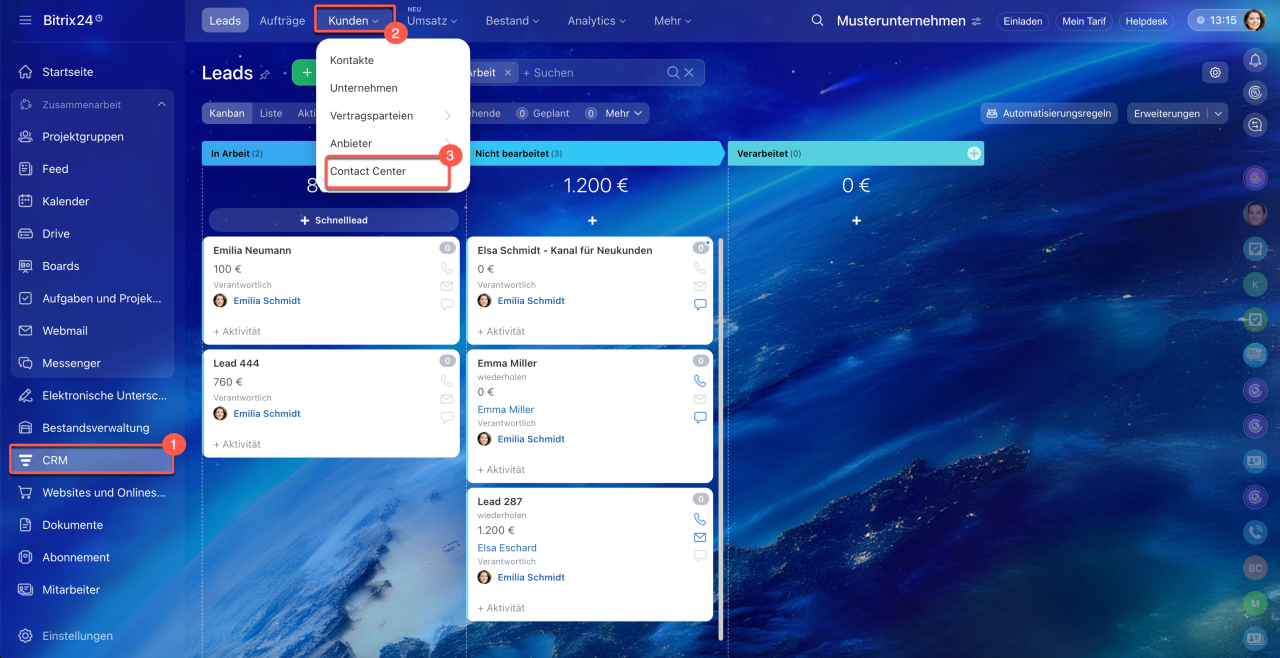This screenshot has width=1280, height=658.
Task: Open the Helpdesk button
Action: point(1146,21)
